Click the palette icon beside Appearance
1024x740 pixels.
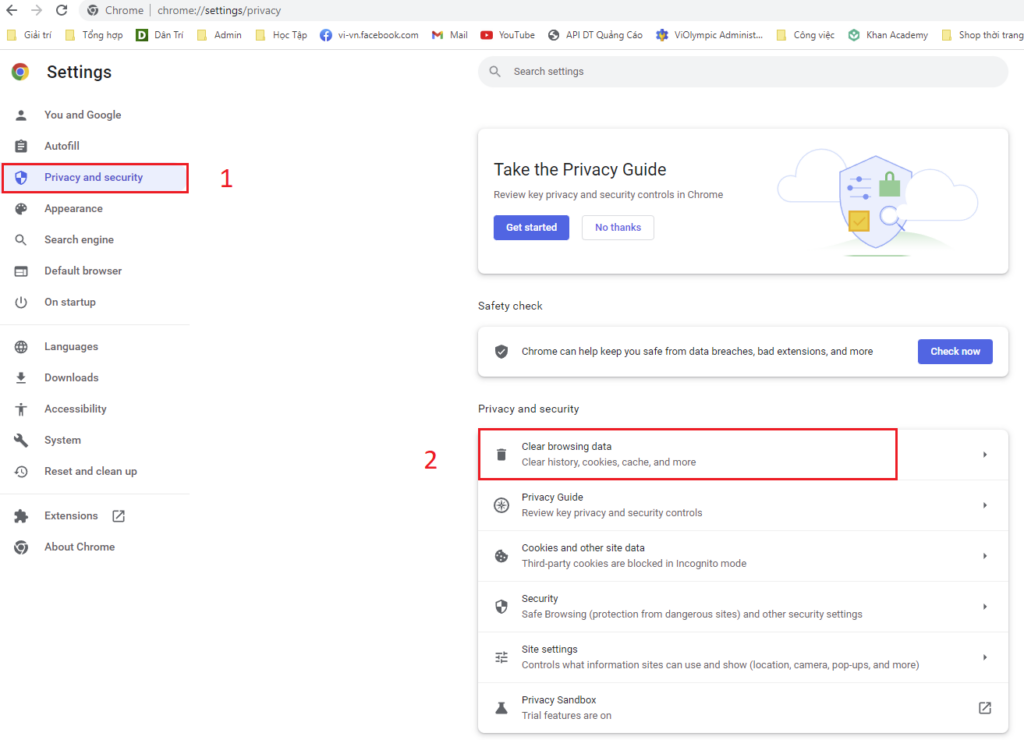pos(21,209)
